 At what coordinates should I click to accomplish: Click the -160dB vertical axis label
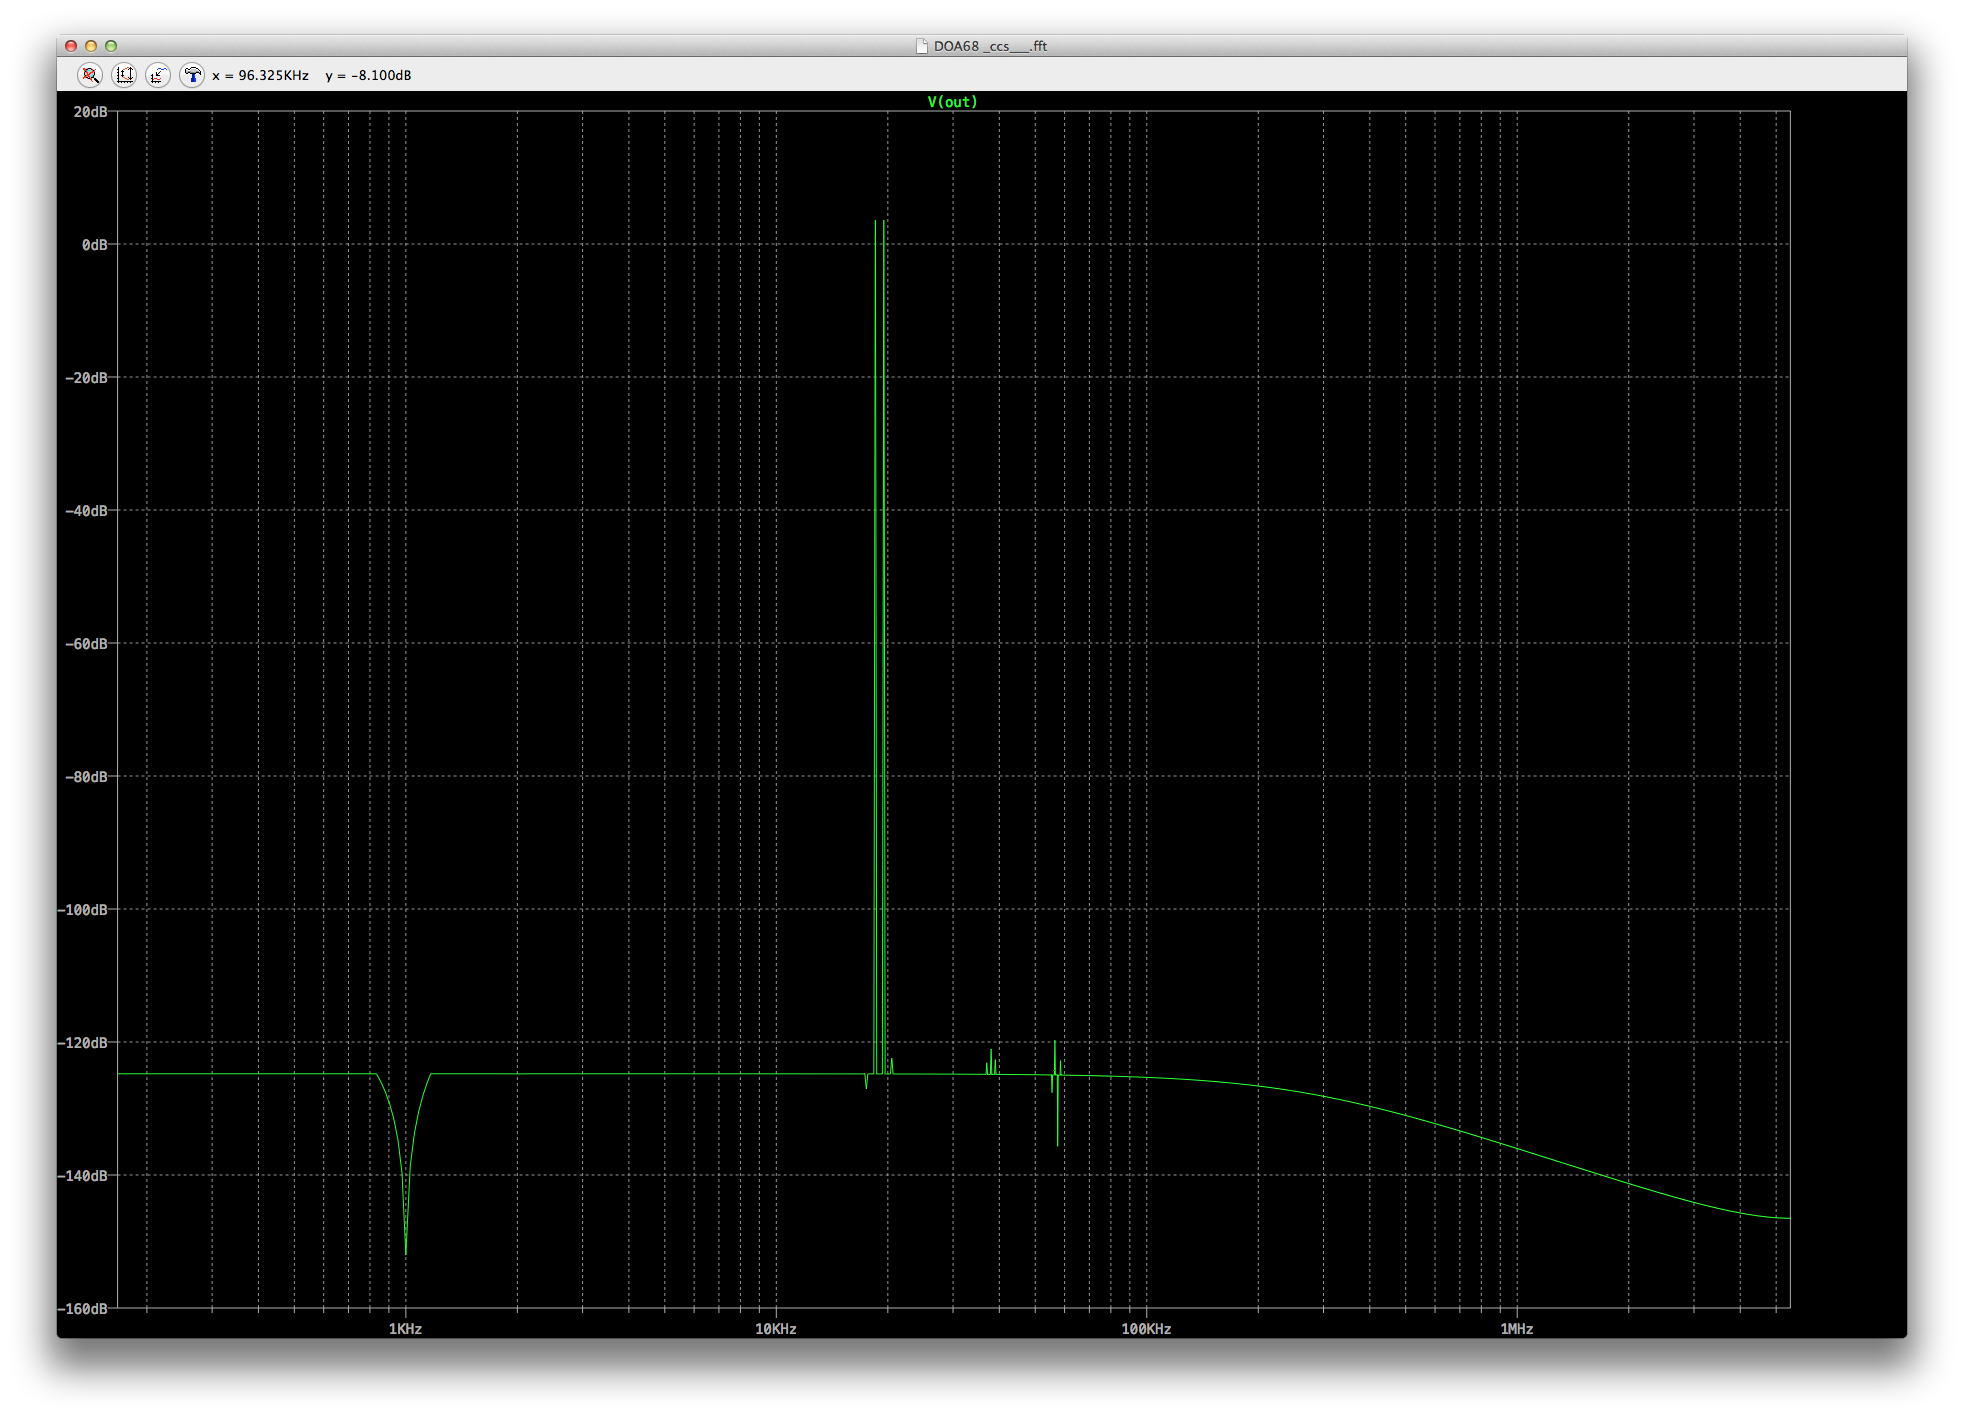[x=83, y=1309]
